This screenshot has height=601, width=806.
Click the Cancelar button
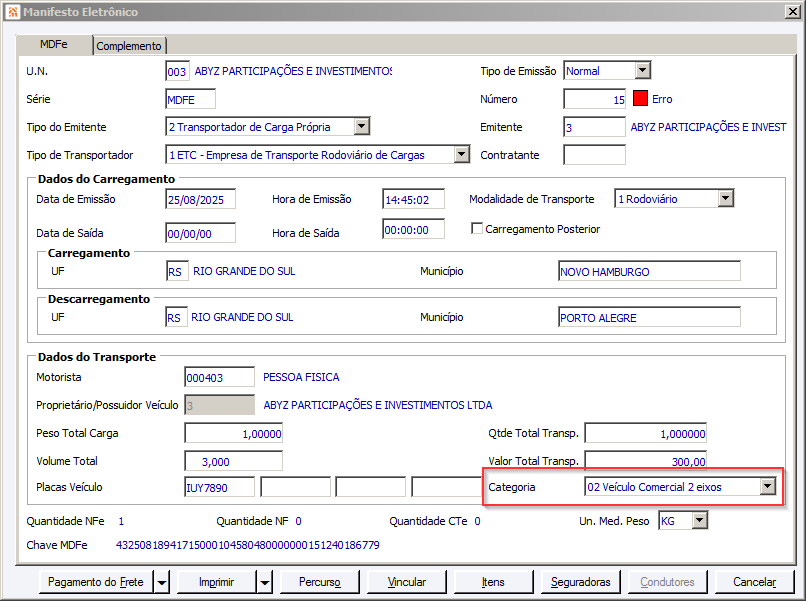(754, 582)
